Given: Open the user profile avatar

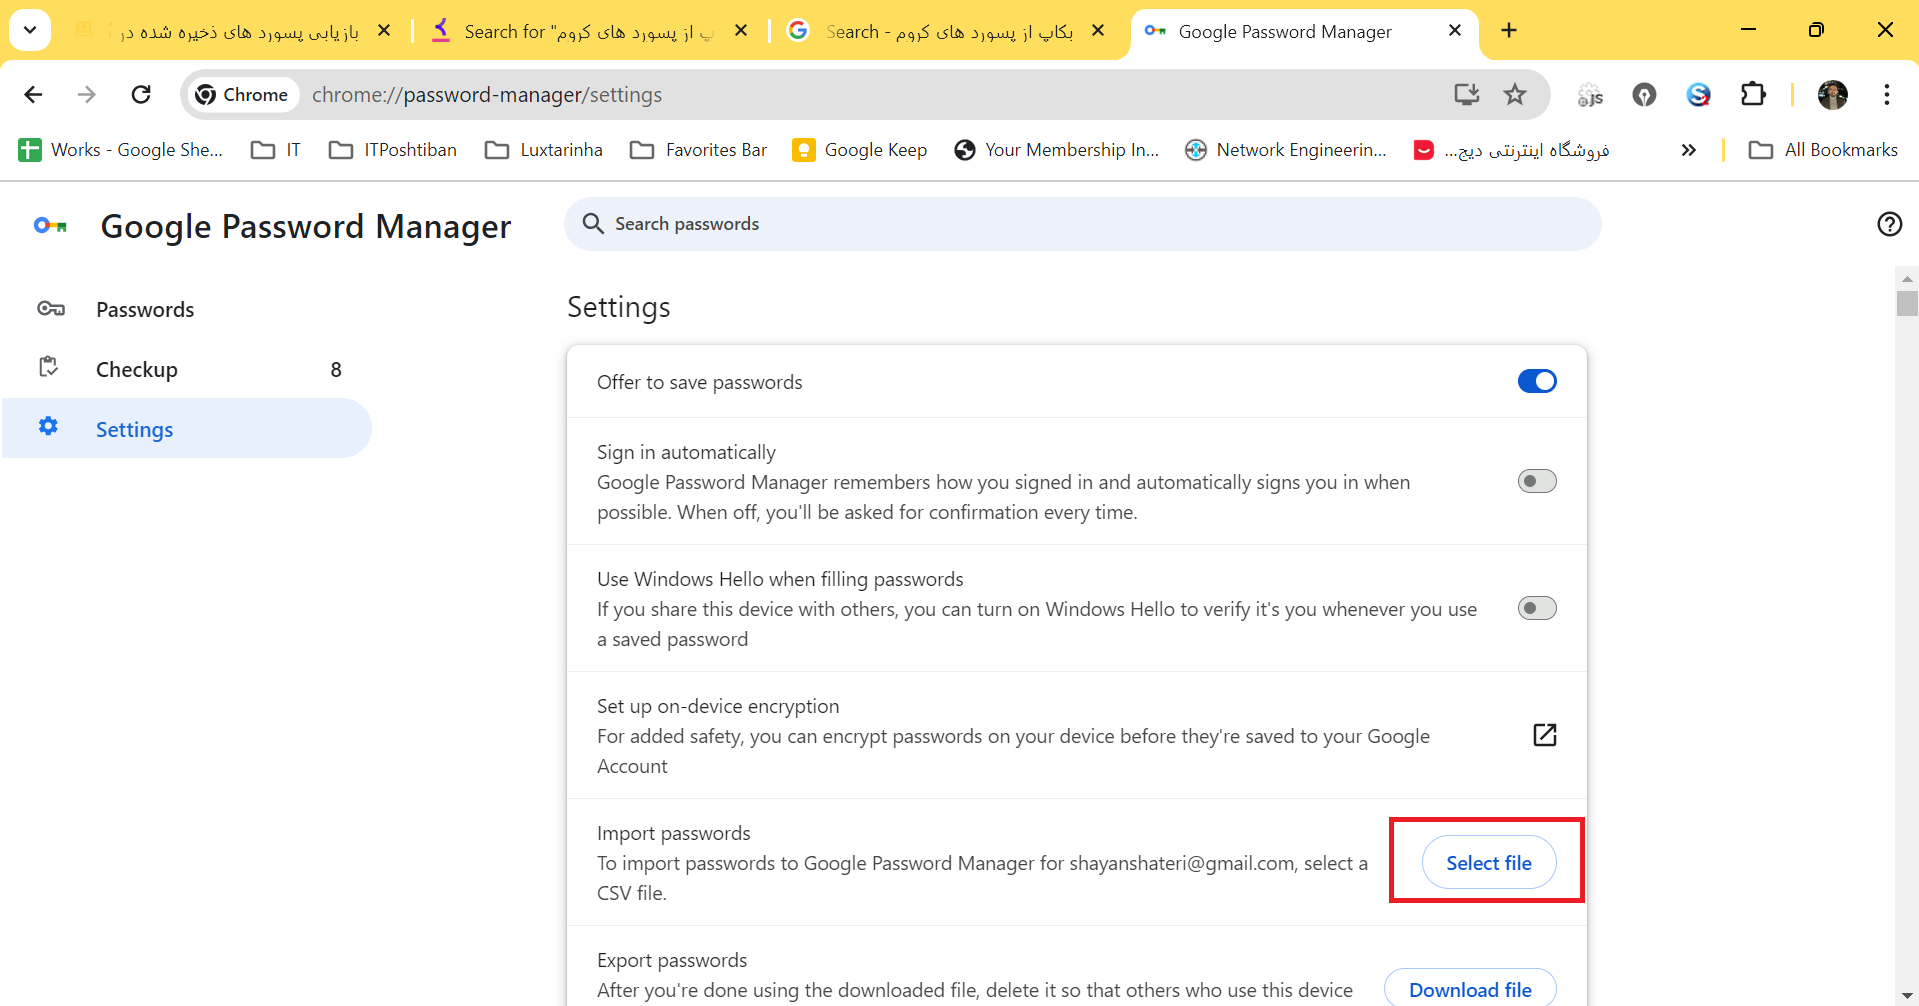Looking at the screenshot, I should tap(1833, 94).
